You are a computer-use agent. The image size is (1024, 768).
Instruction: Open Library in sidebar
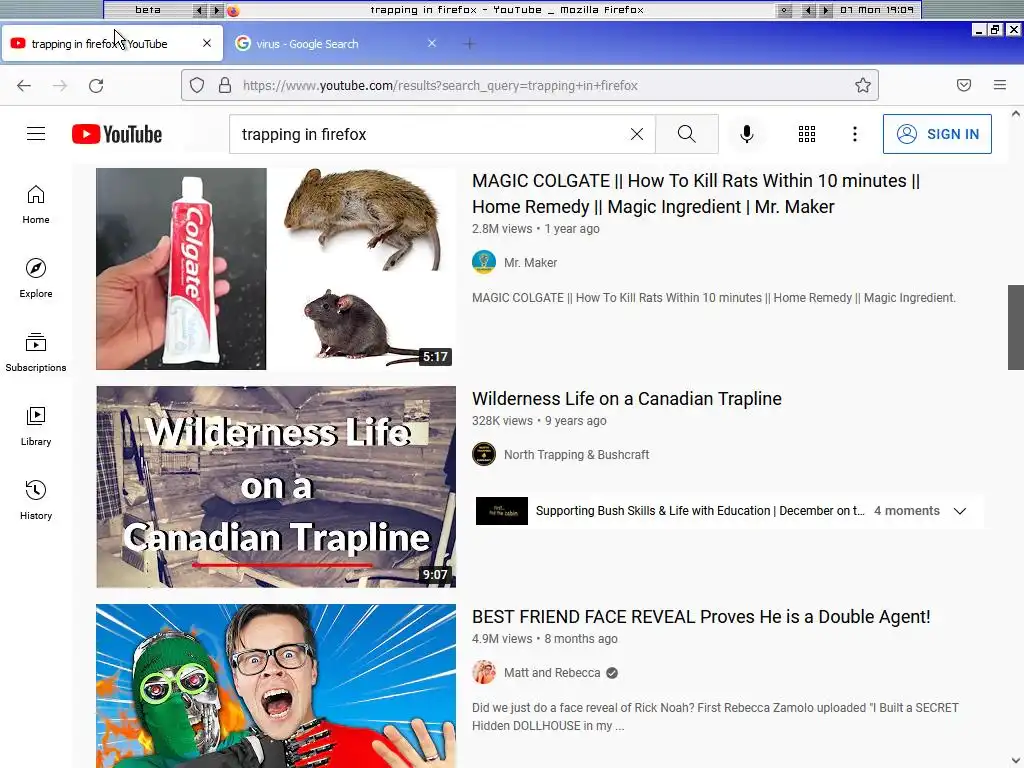pos(36,426)
